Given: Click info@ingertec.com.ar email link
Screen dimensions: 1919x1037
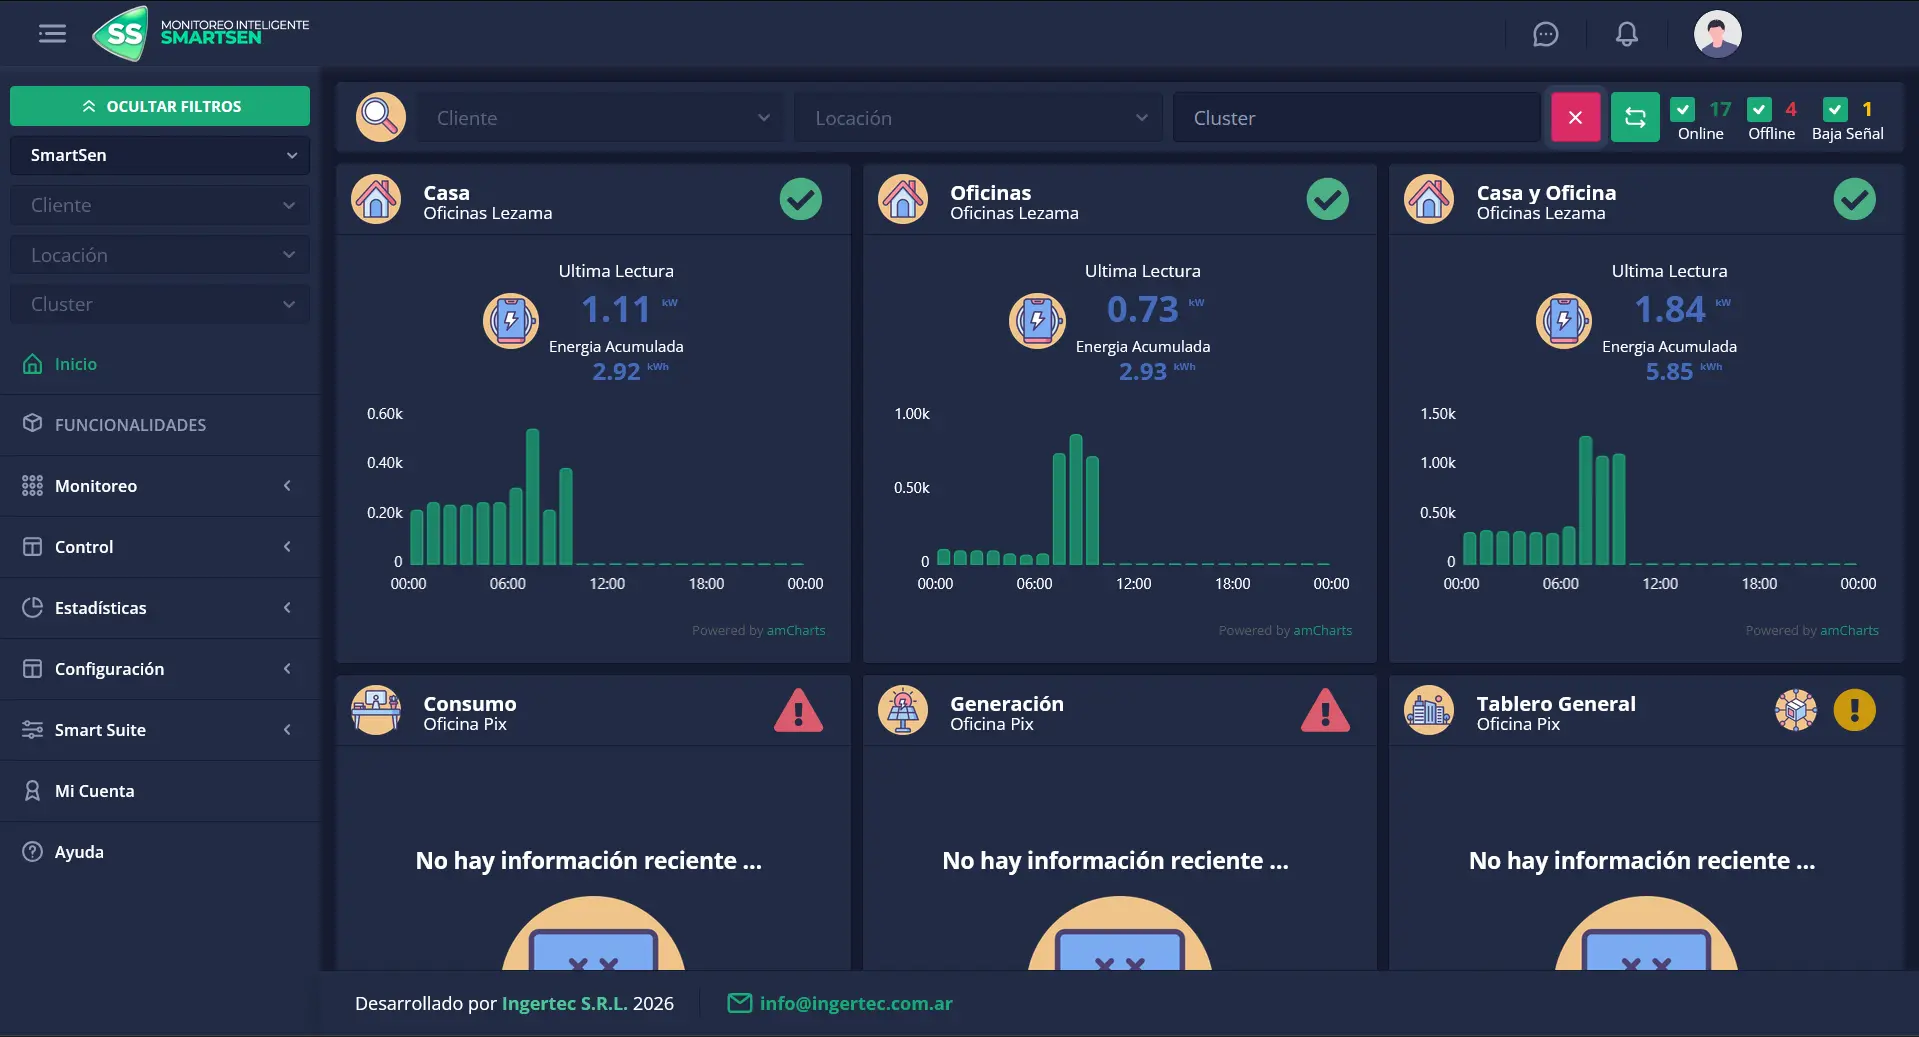Looking at the screenshot, I should [x=856, y=1003].
